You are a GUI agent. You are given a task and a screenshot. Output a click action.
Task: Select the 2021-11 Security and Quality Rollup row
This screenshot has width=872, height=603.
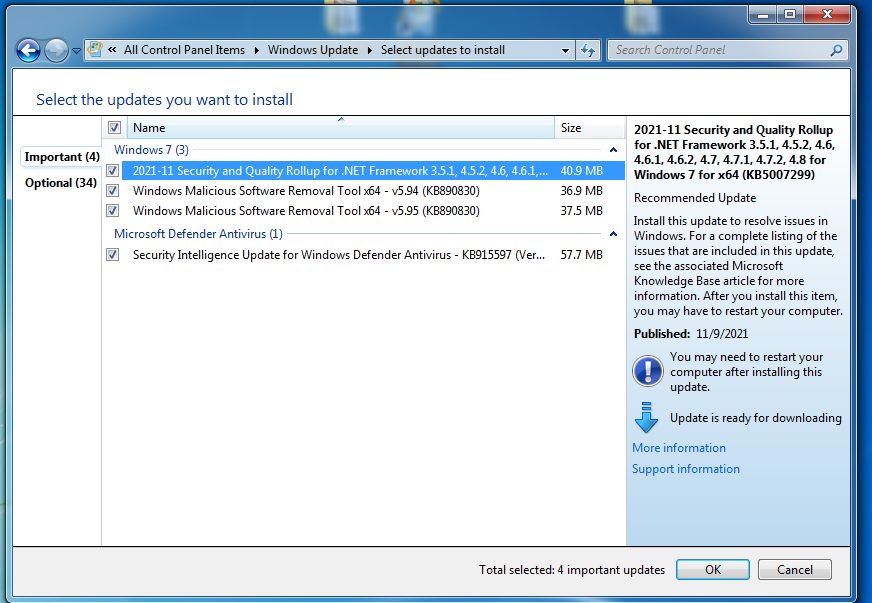click(x=373, y=171)
